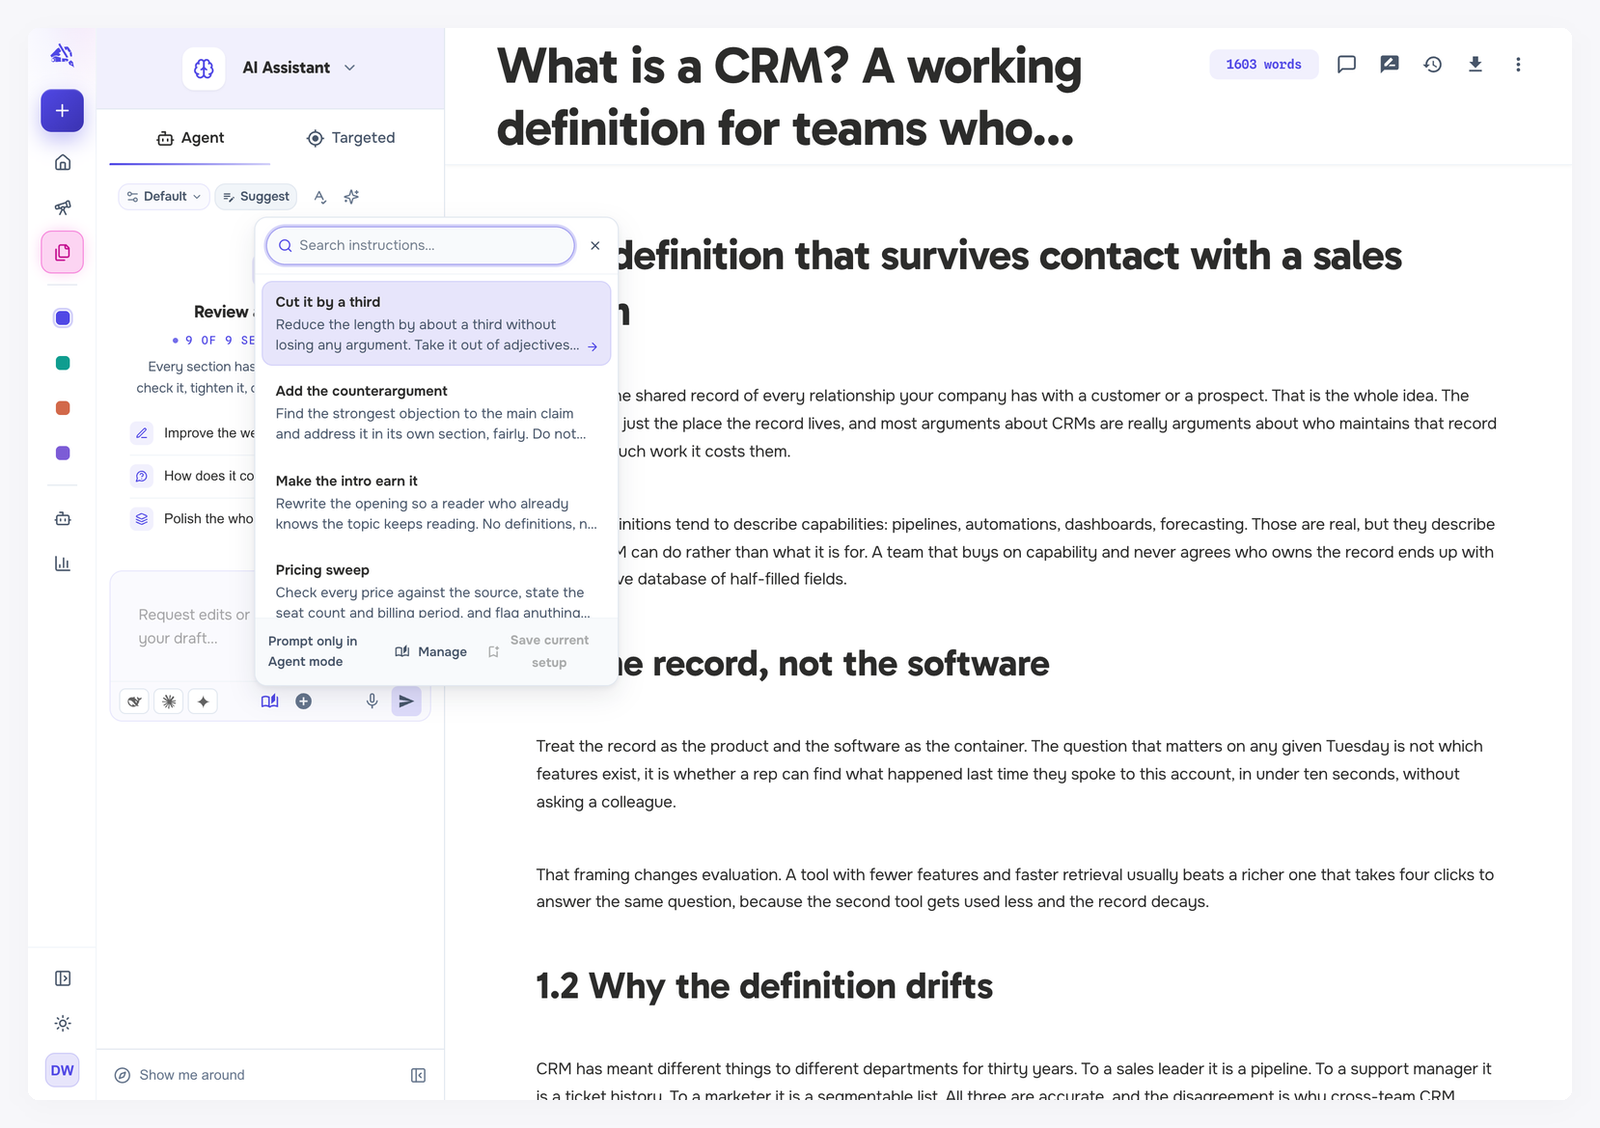This screenshot has width=1600, height=1128.
Task: Choose the Make the intro earn it instruction
Action: (x=436, y=502)
